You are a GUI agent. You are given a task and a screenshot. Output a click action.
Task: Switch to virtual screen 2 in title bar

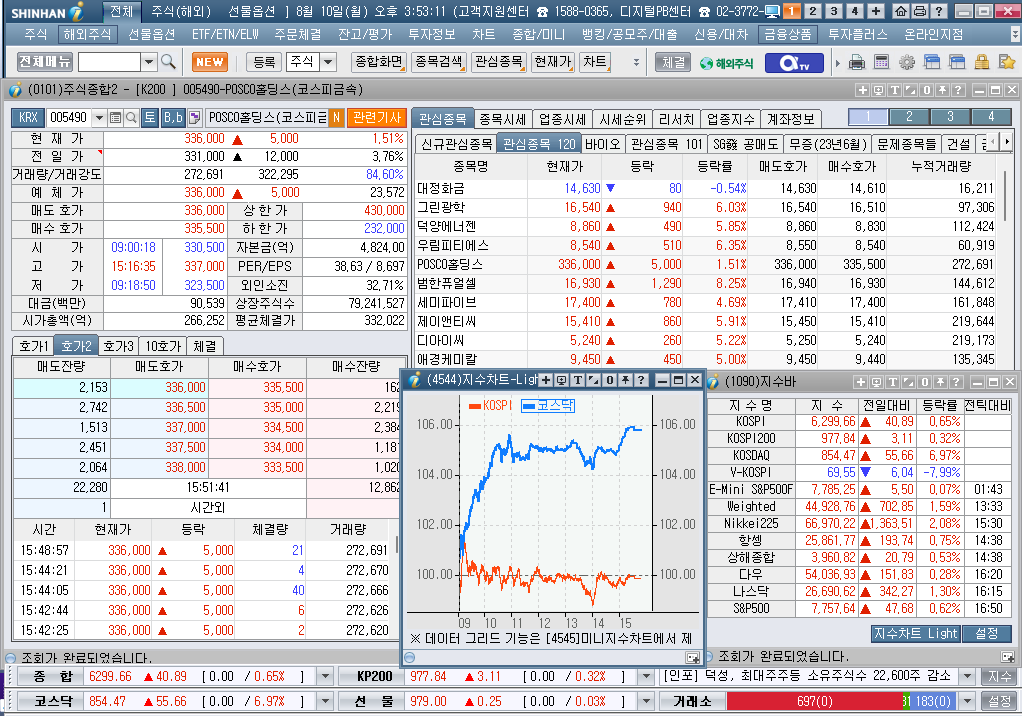pos(812,11)
